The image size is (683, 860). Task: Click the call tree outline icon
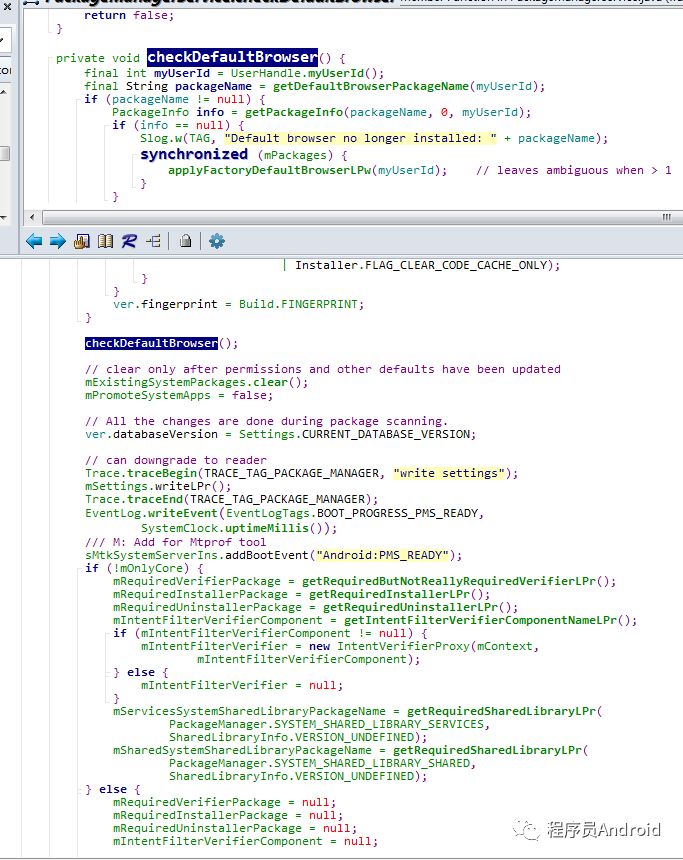click(154, 241)
